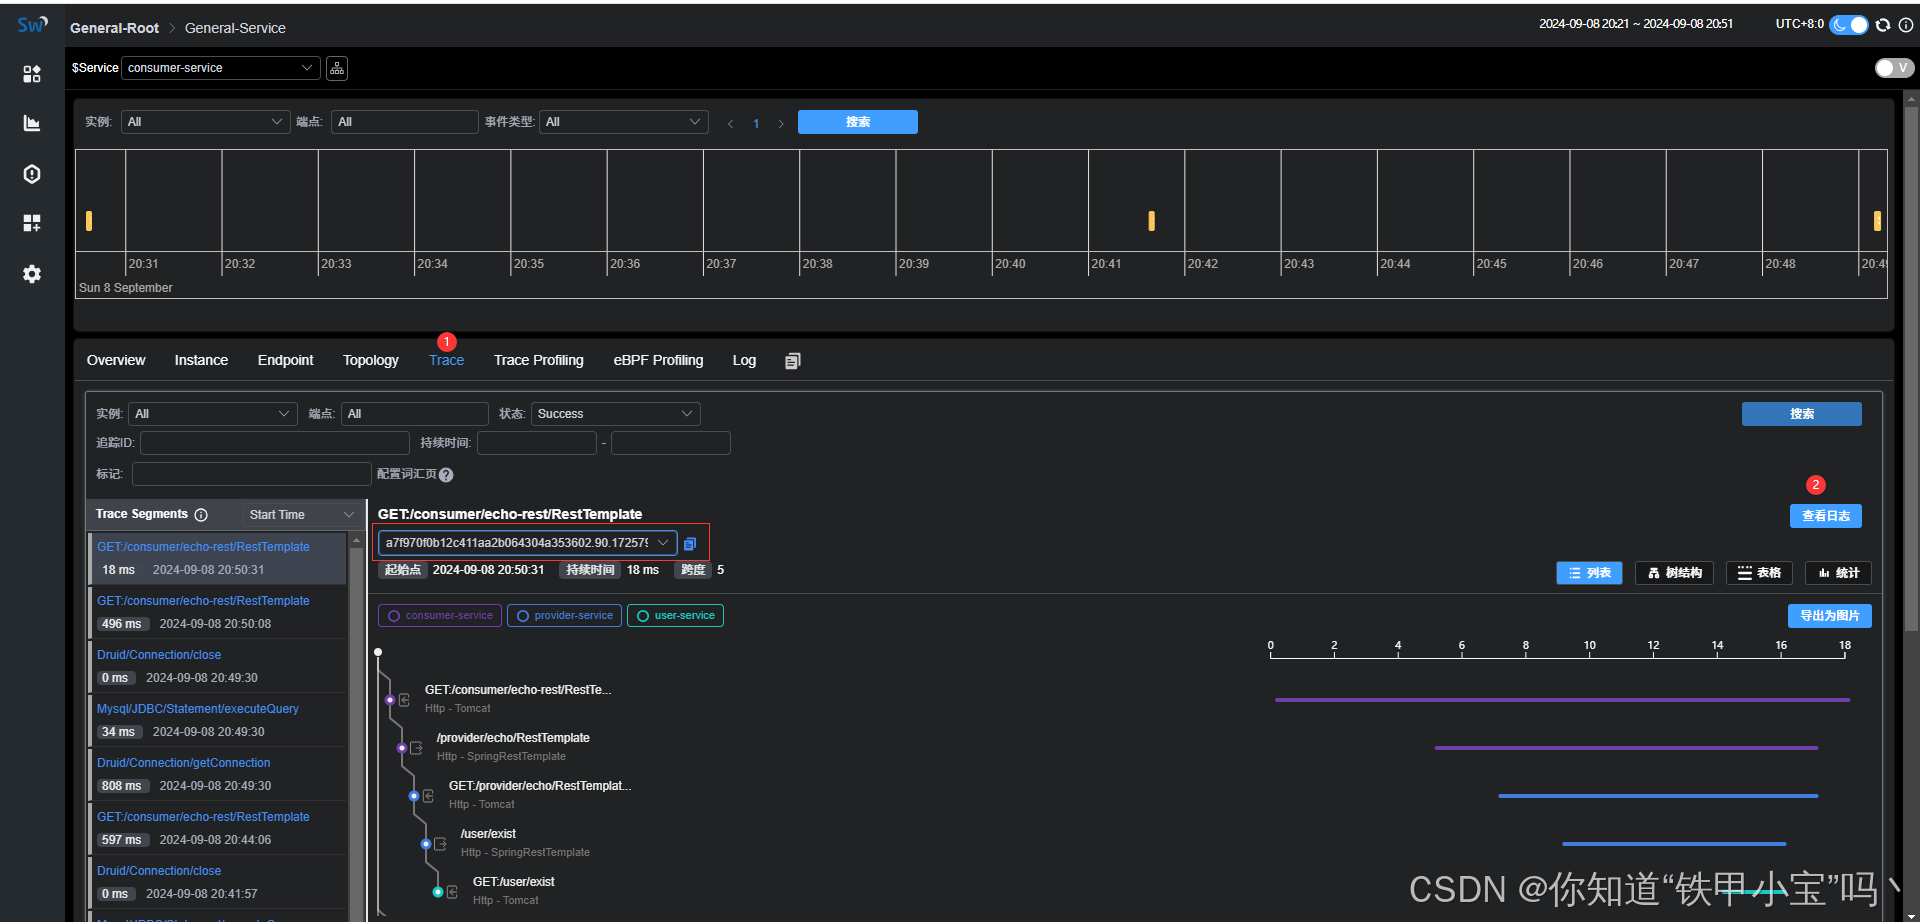Viewport: 1920px width, 922px height.
Task: Click the events 端点 input field
Action: point(405,122)
